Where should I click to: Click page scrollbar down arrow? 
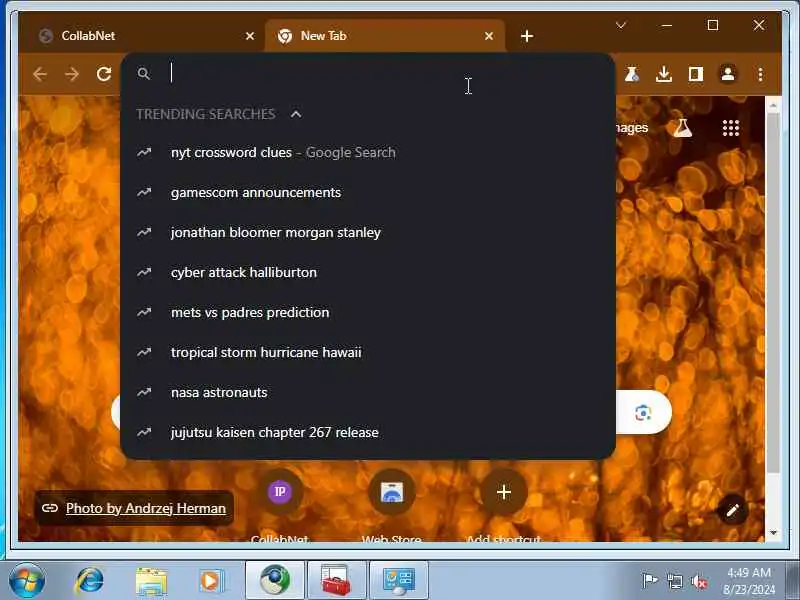click(x=773, y=533)
